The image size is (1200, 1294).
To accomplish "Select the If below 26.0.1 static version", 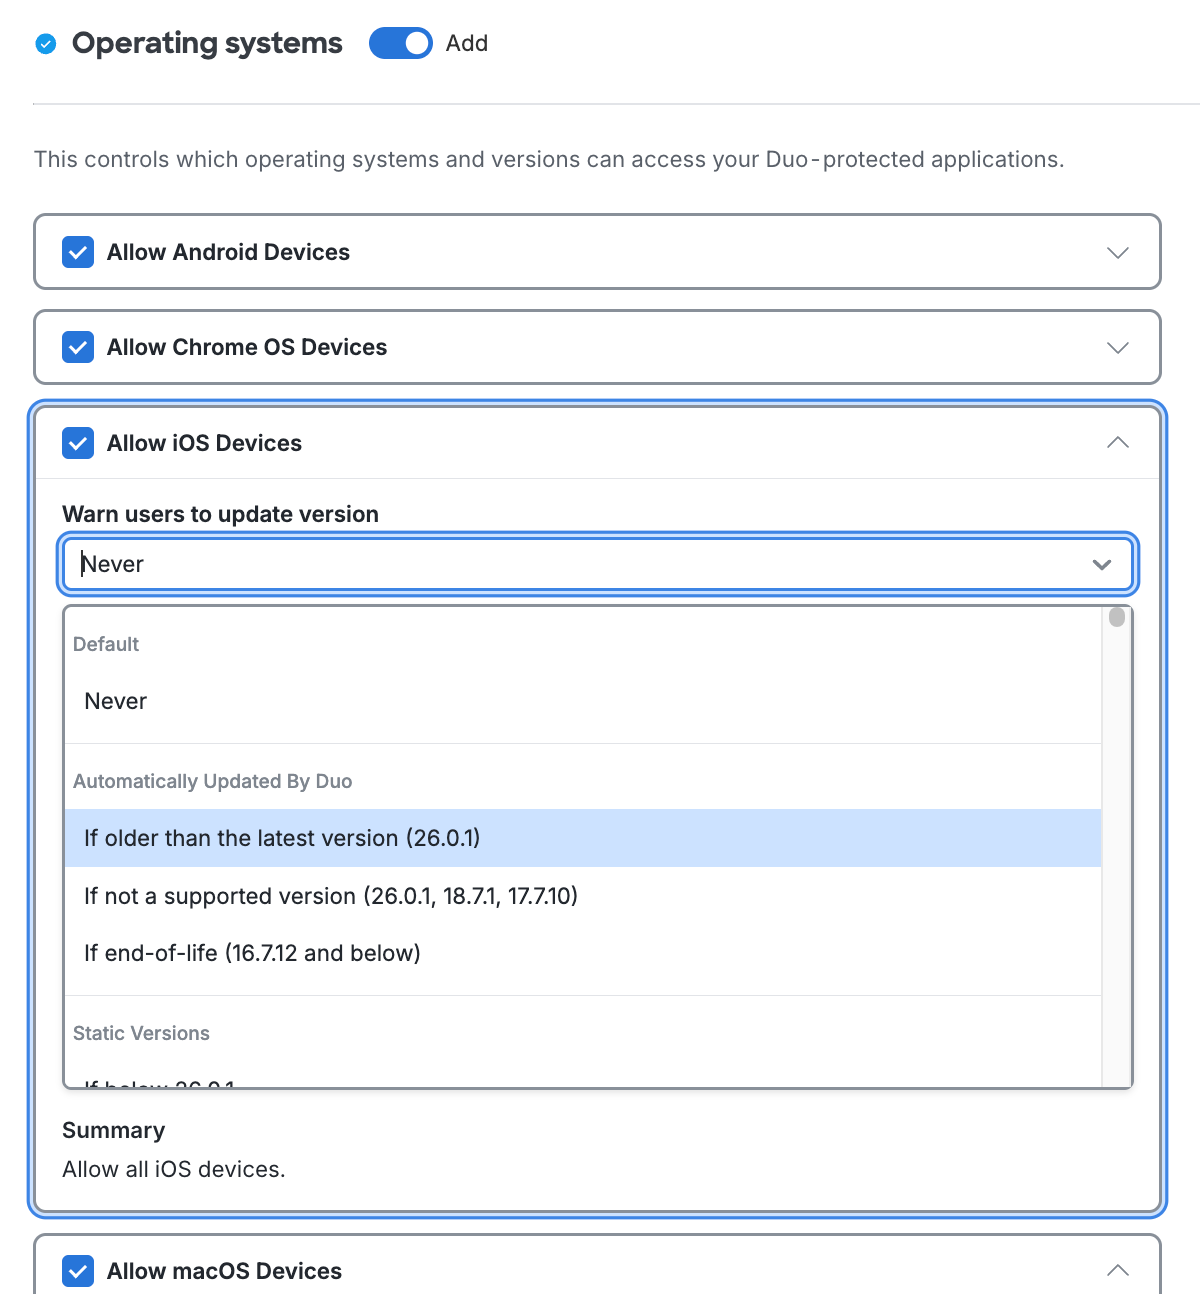I will click(160, 1083).
